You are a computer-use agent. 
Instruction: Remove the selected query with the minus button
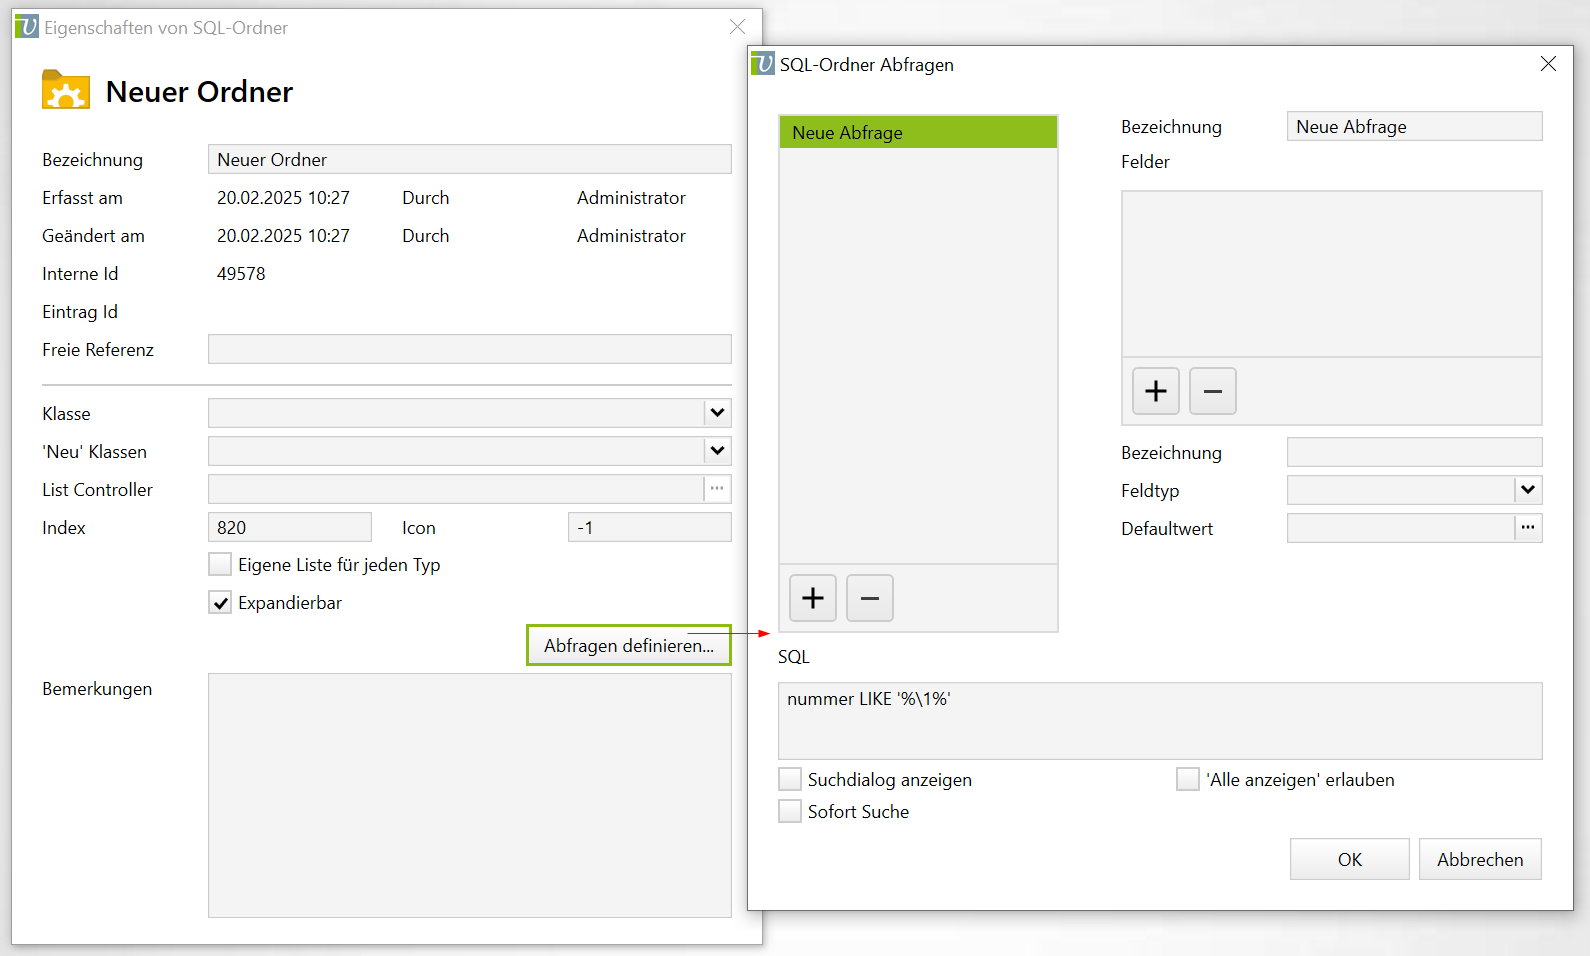(869, 598)
